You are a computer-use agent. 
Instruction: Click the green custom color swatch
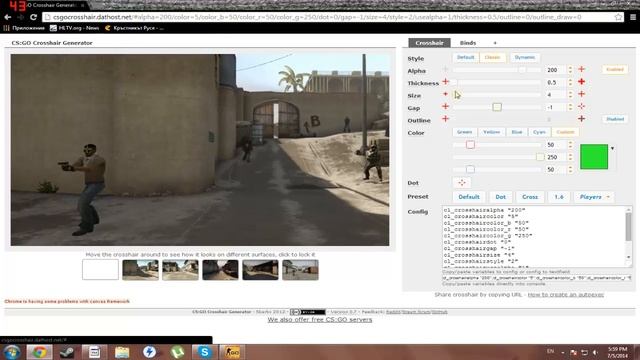594,157
